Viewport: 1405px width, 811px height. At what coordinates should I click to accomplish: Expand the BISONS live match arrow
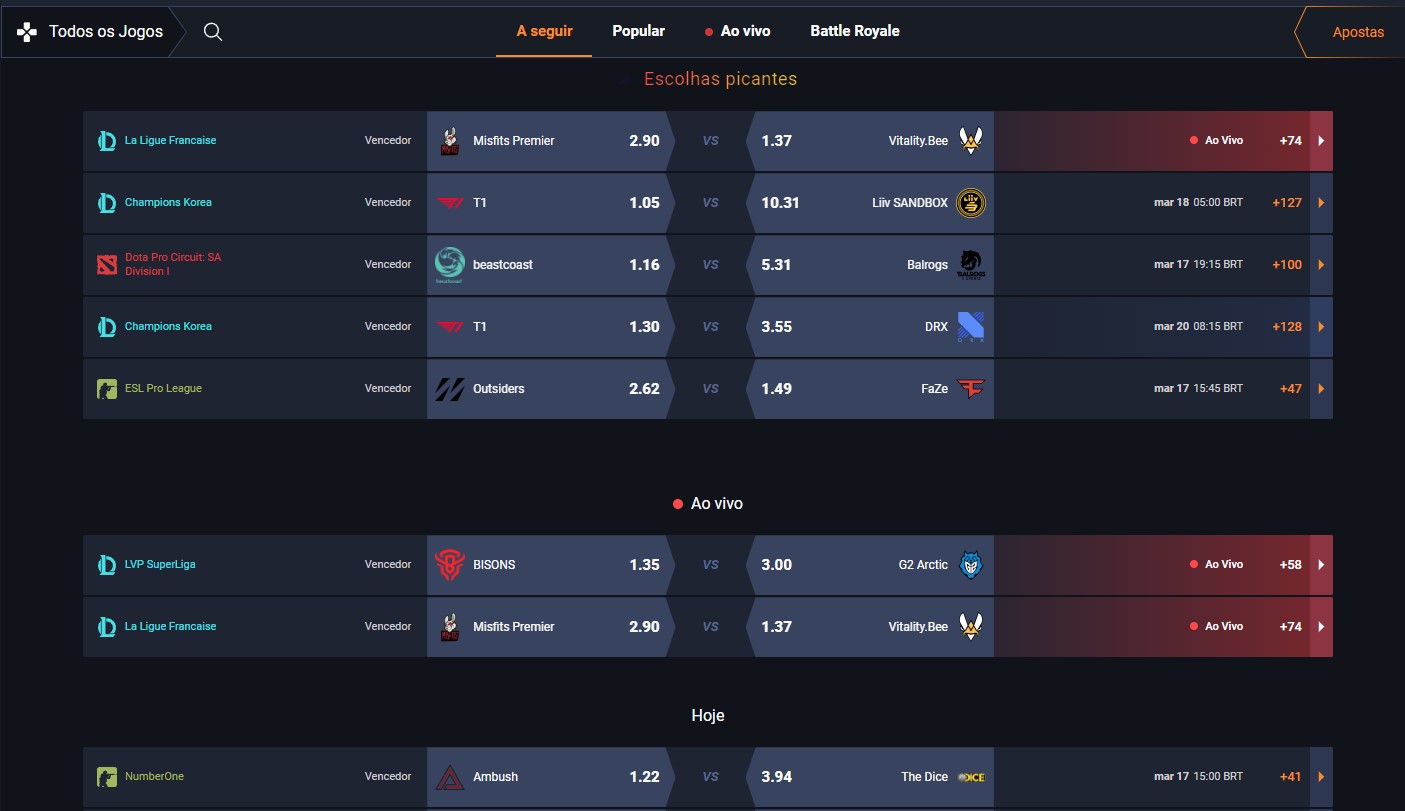(x=1320, y=564)
